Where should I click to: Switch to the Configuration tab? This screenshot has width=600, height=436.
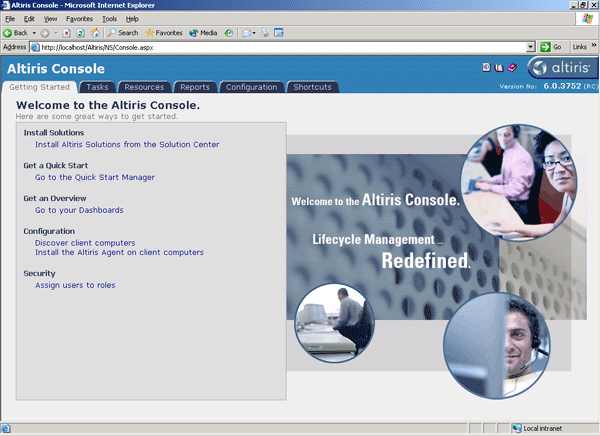(x=251, y=87)
